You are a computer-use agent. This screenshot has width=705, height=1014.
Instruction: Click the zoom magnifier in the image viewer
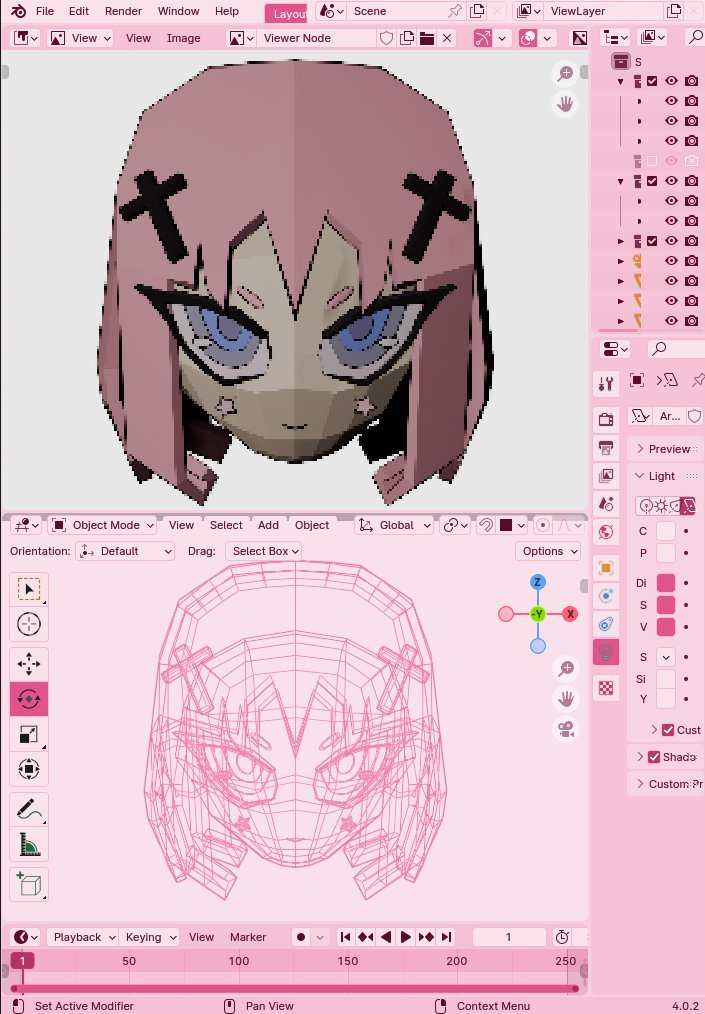point(565,74)
